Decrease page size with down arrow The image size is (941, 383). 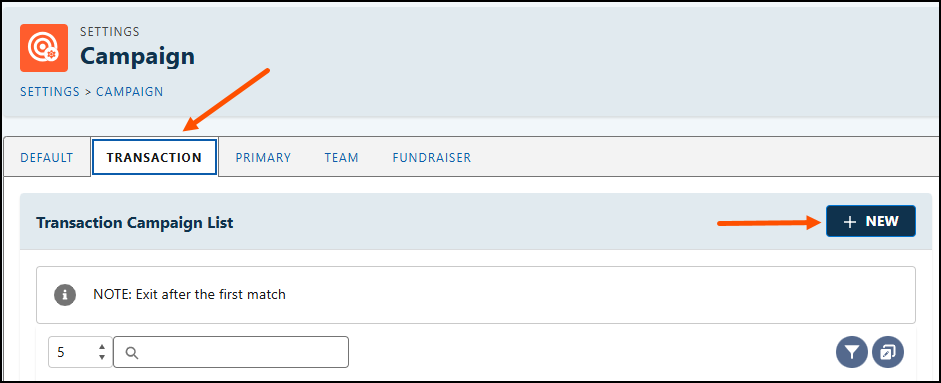click(102, 357)
